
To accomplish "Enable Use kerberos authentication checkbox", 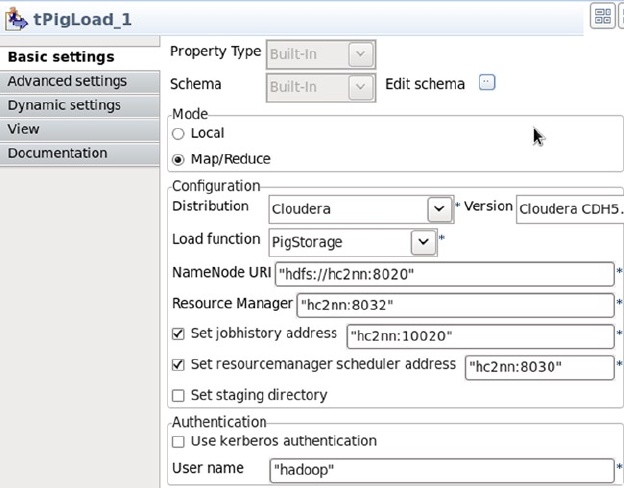I will click(179, 441).
